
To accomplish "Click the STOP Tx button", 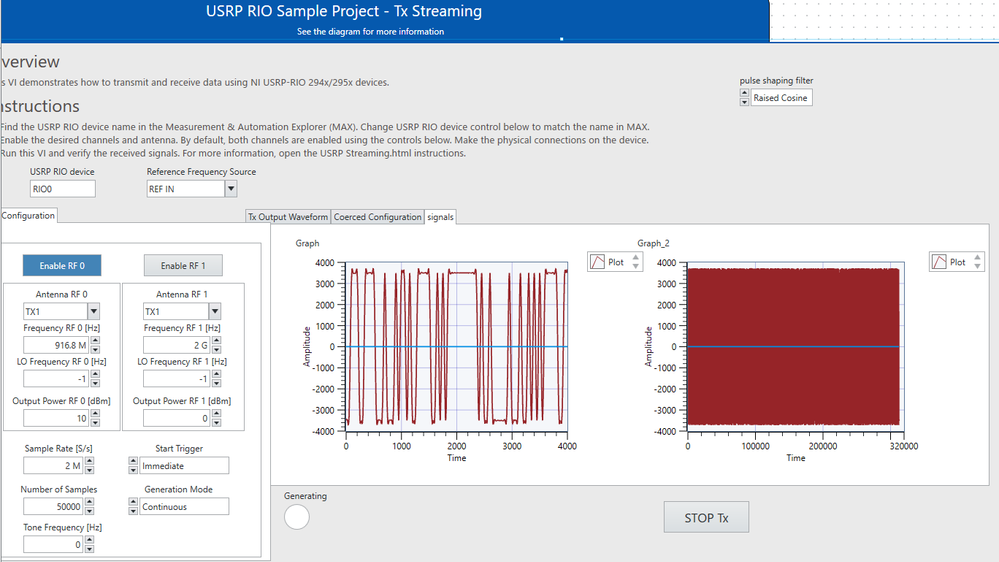I will [x=706, y=517].
